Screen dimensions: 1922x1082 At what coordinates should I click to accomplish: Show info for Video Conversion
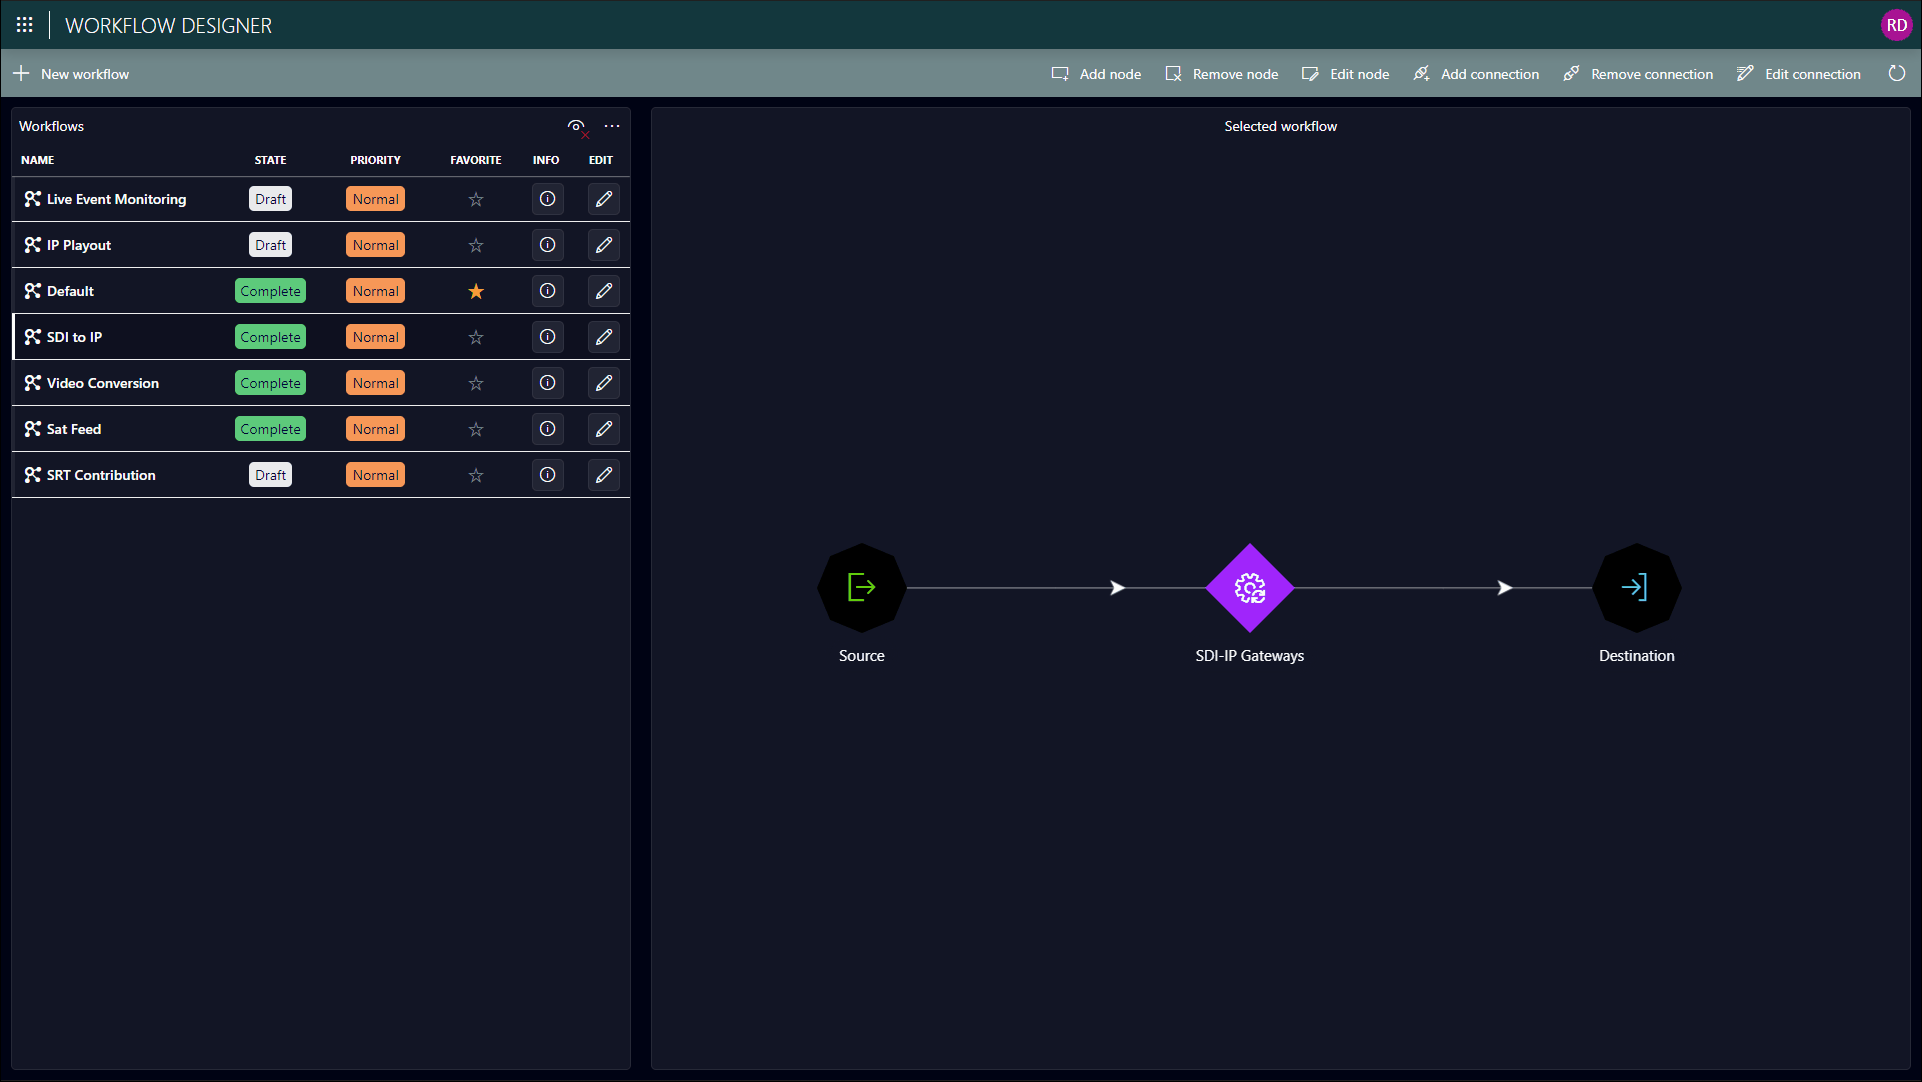coord(547,383)
